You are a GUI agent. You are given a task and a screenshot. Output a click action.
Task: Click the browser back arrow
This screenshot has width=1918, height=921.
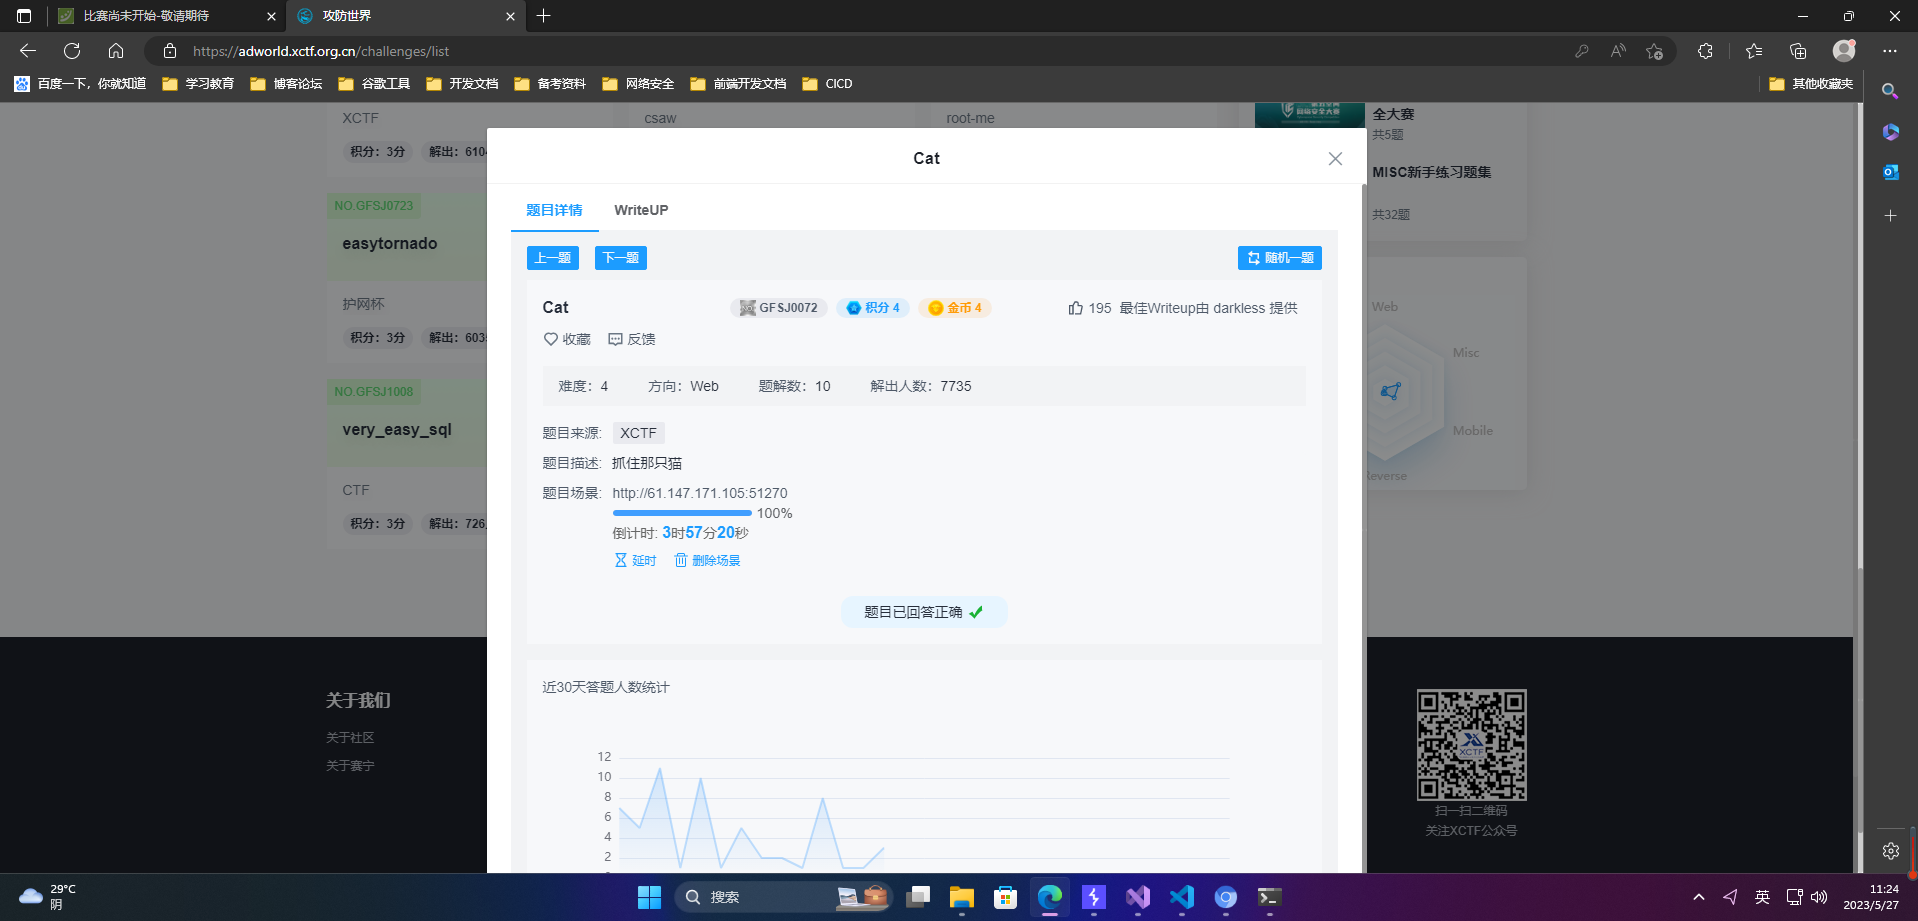click(x=28, y=51)
